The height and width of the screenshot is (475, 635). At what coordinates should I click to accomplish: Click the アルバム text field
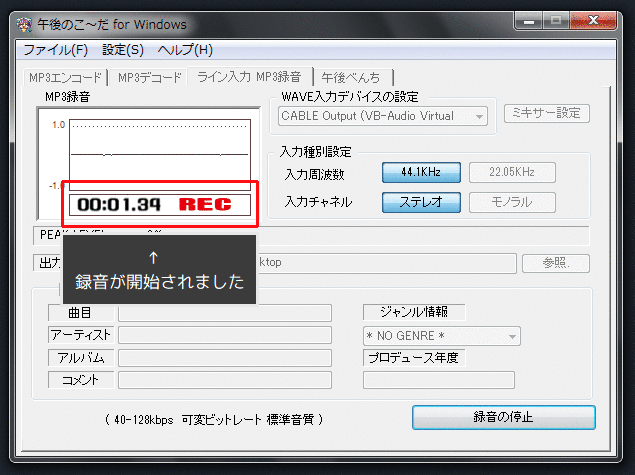pyautogui.click(x=224, y=357)
